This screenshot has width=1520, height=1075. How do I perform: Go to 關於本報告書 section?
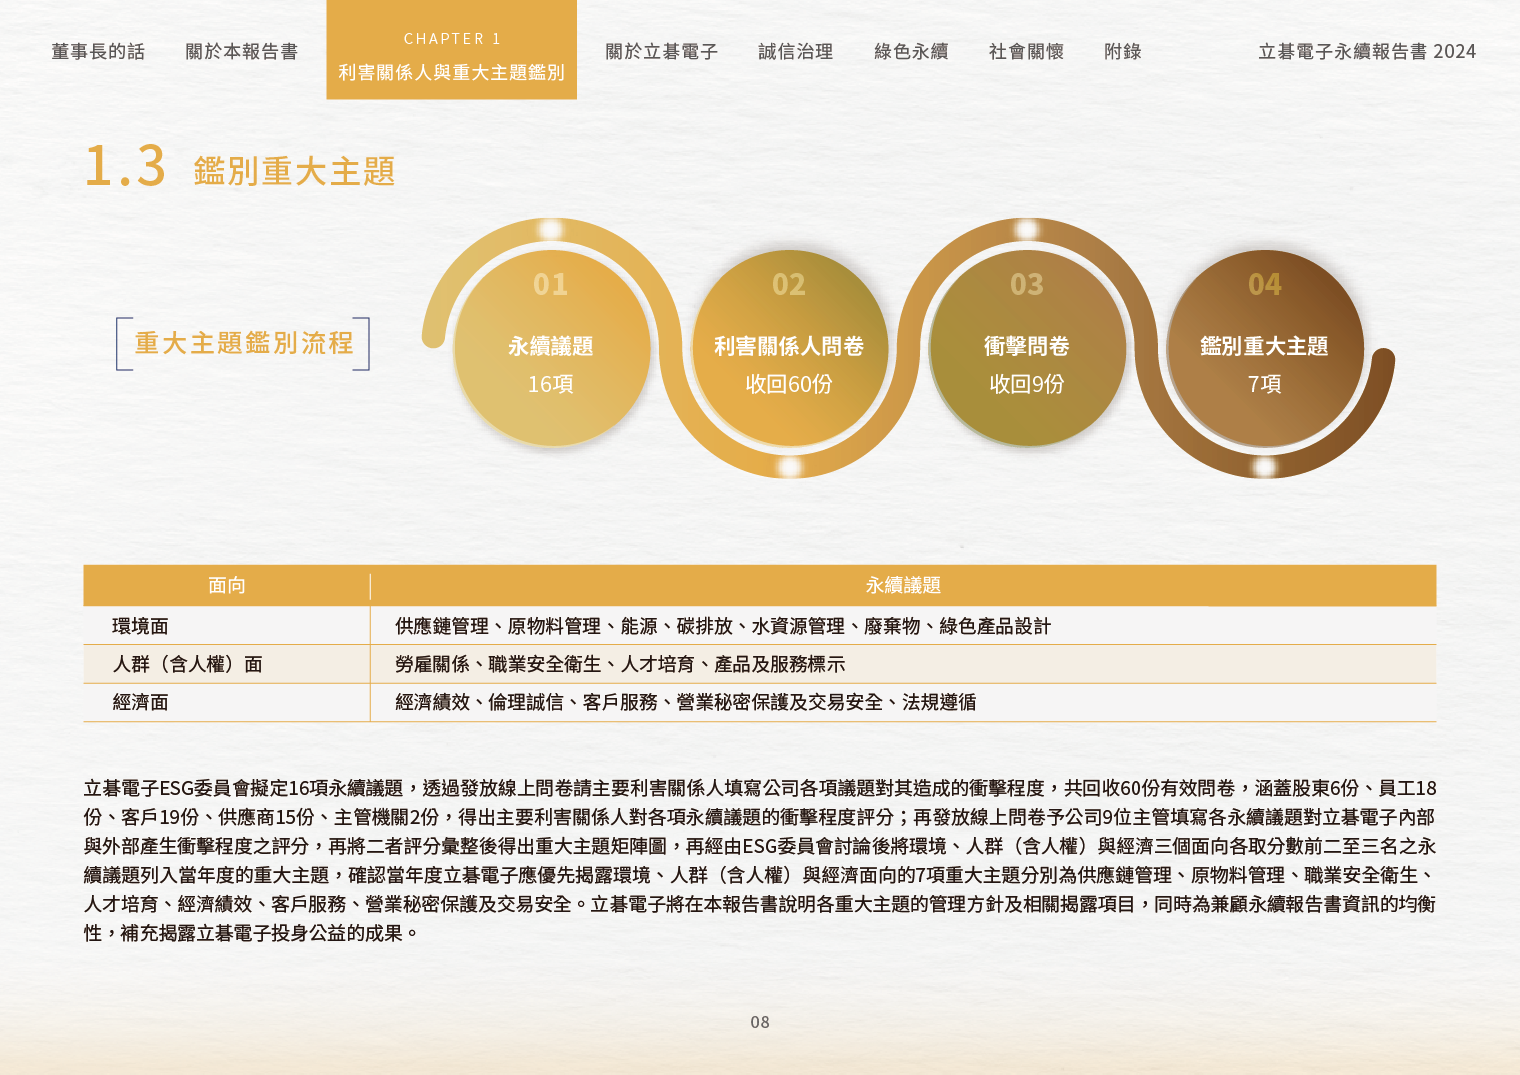(241, 51)
